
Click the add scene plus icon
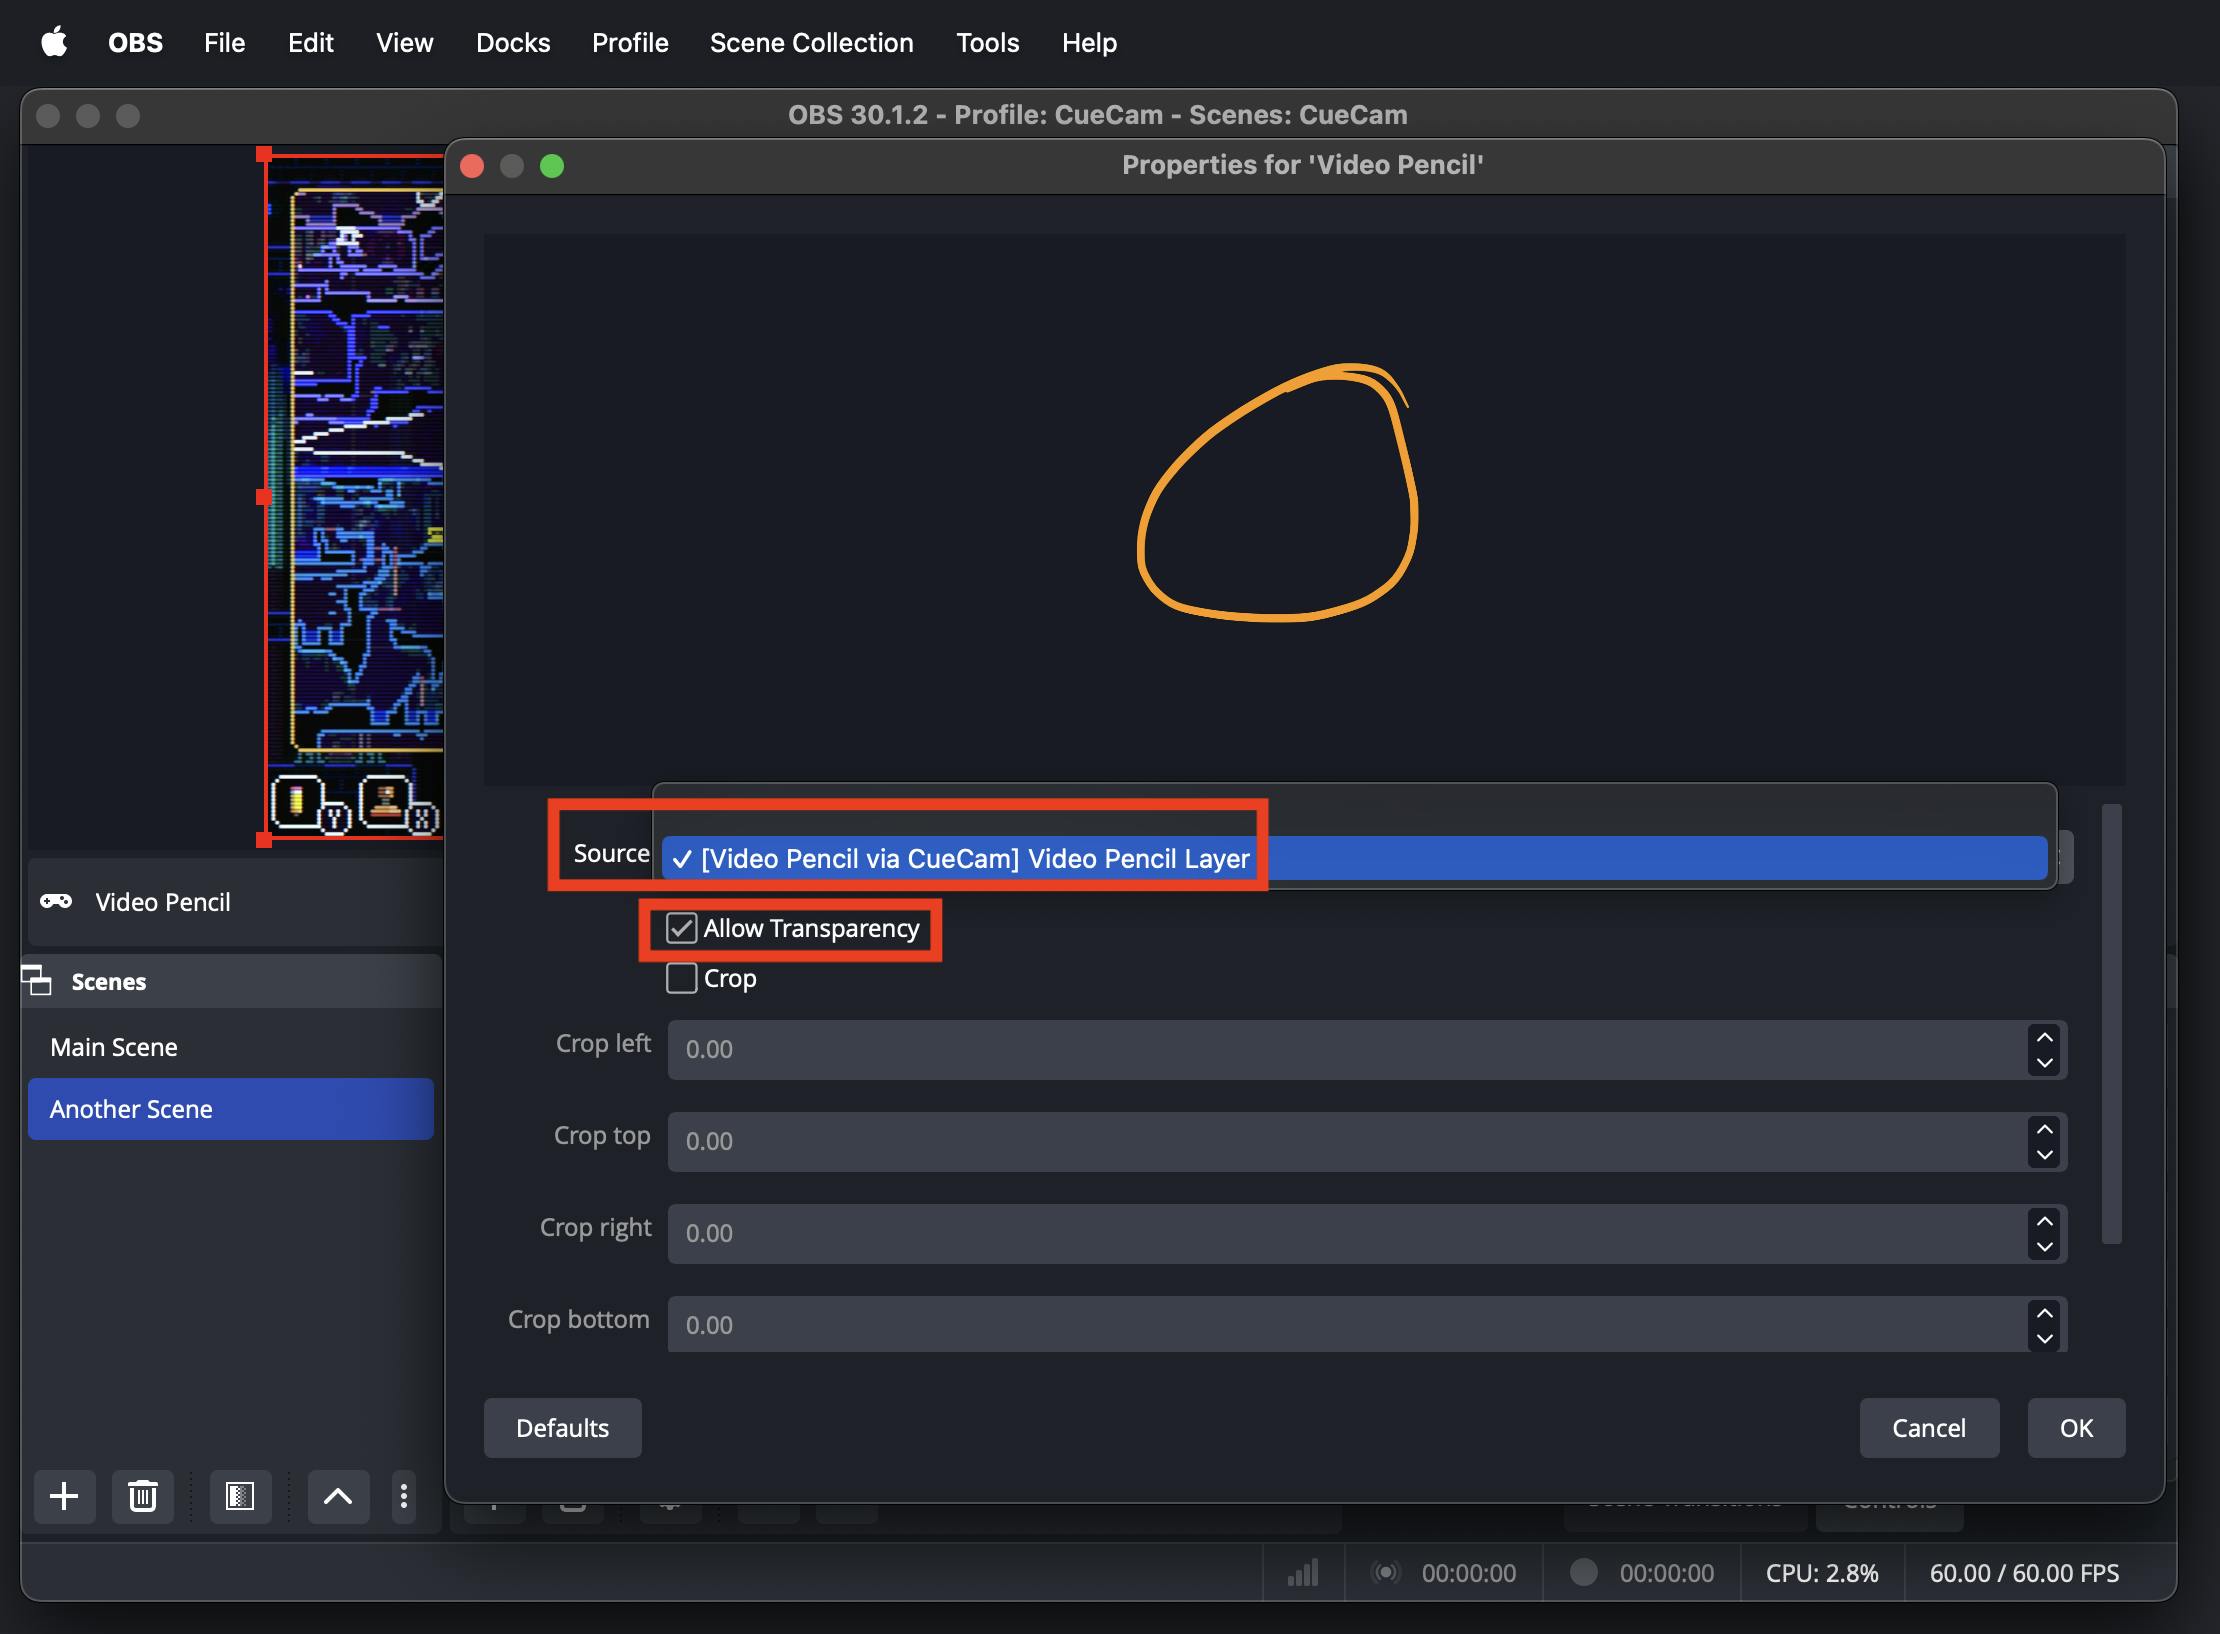(64, 1496)
